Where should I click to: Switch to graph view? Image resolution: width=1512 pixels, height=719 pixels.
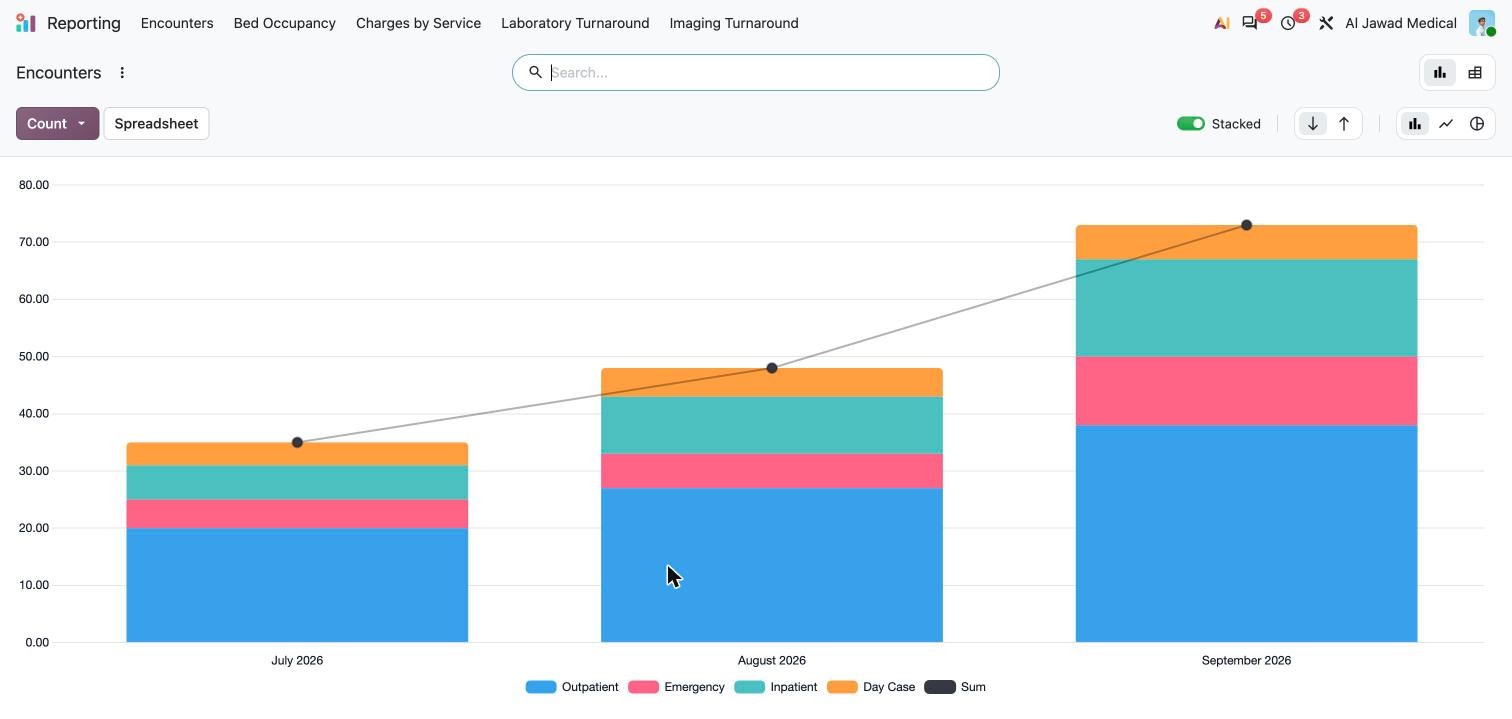(x=1440, y=73)
